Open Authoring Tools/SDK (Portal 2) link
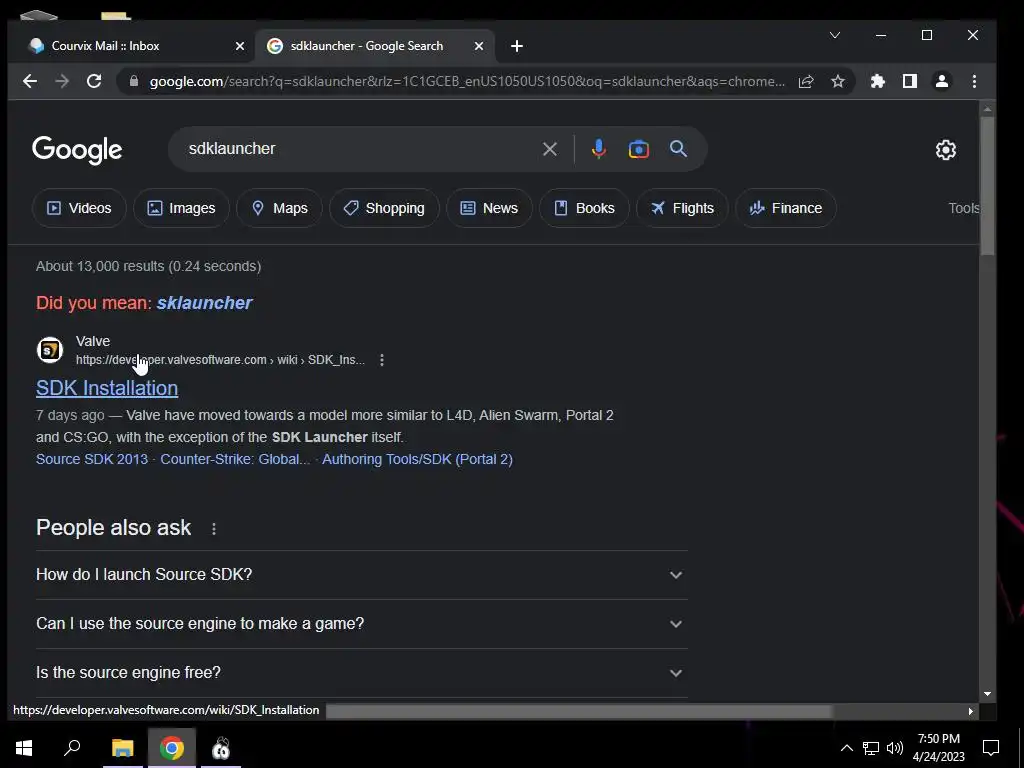 [417, 459]
